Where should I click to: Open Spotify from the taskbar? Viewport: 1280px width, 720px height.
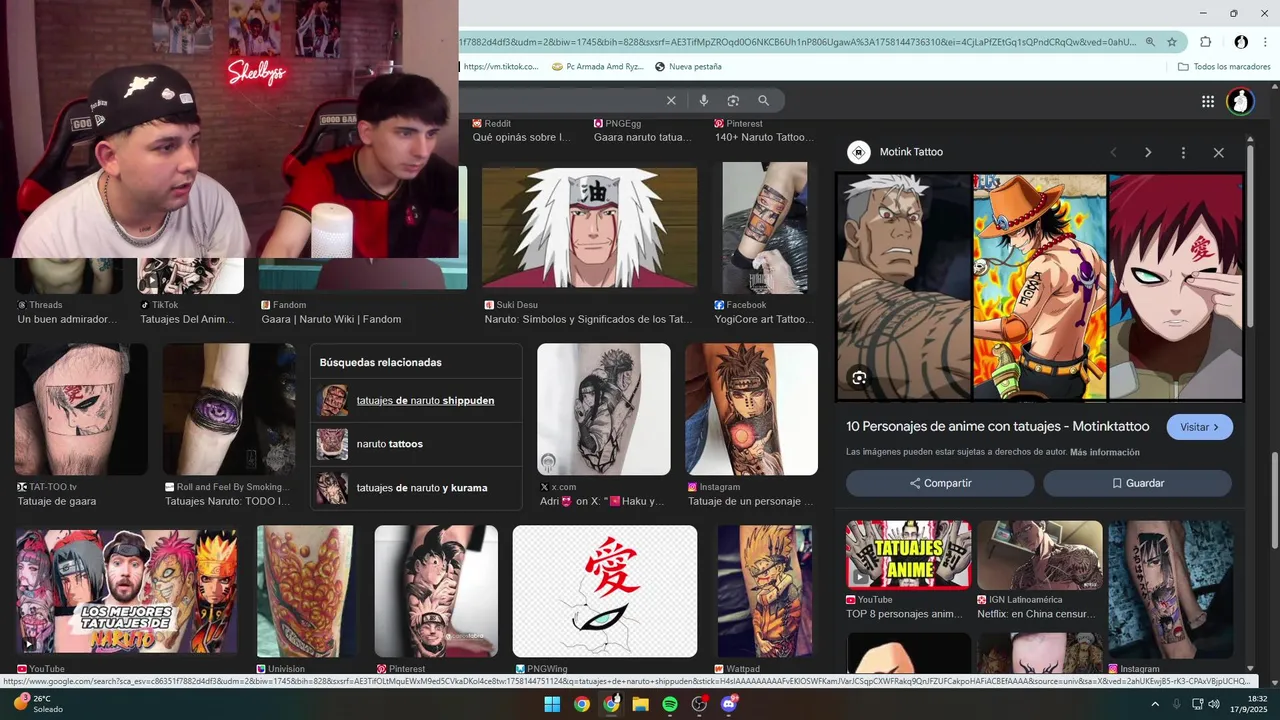[x=670, y=704]
